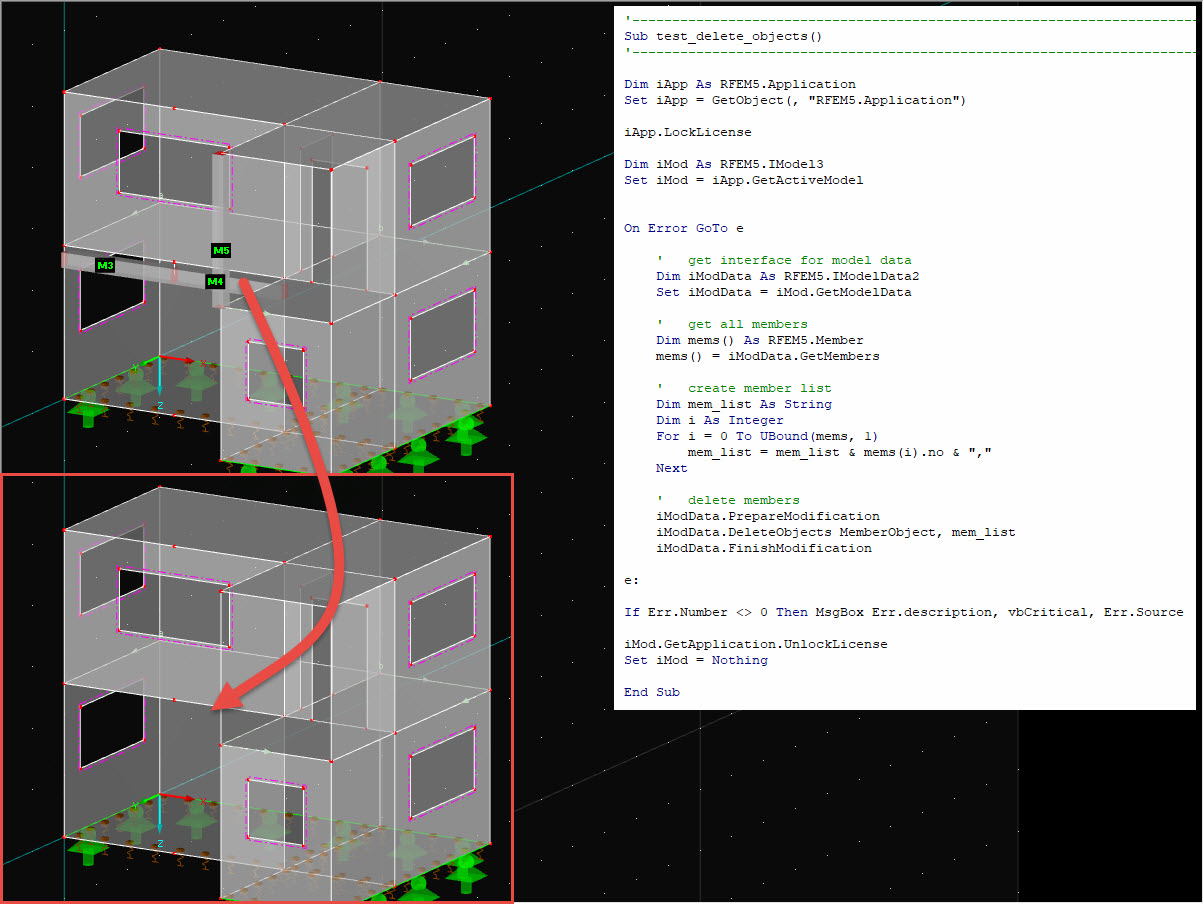Click the 'iModData.PrepareModification' line
Viewport: 1204px width, 904px height.
point(768,516)
